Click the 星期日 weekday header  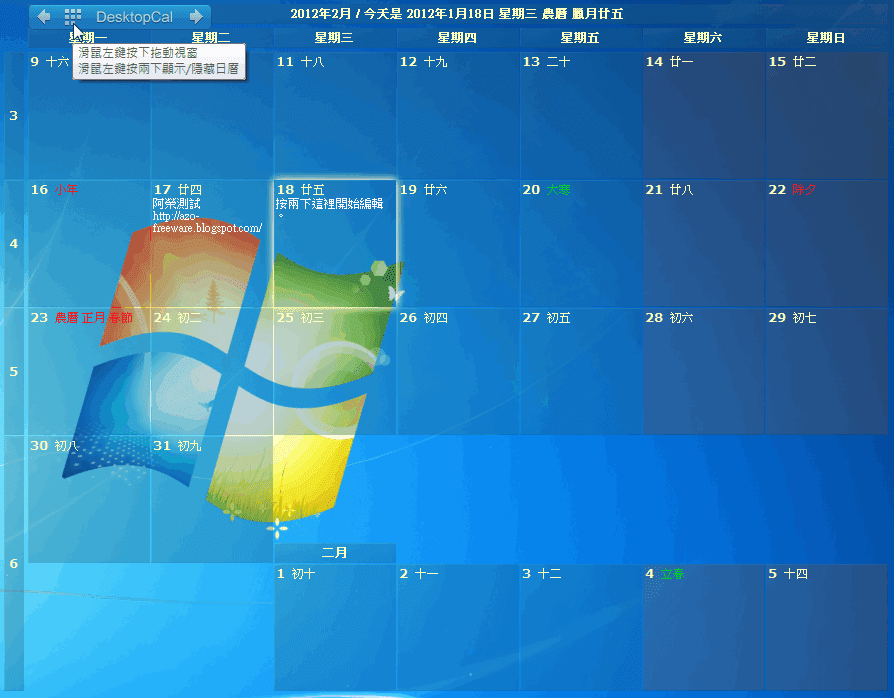(x=826, y=38)
